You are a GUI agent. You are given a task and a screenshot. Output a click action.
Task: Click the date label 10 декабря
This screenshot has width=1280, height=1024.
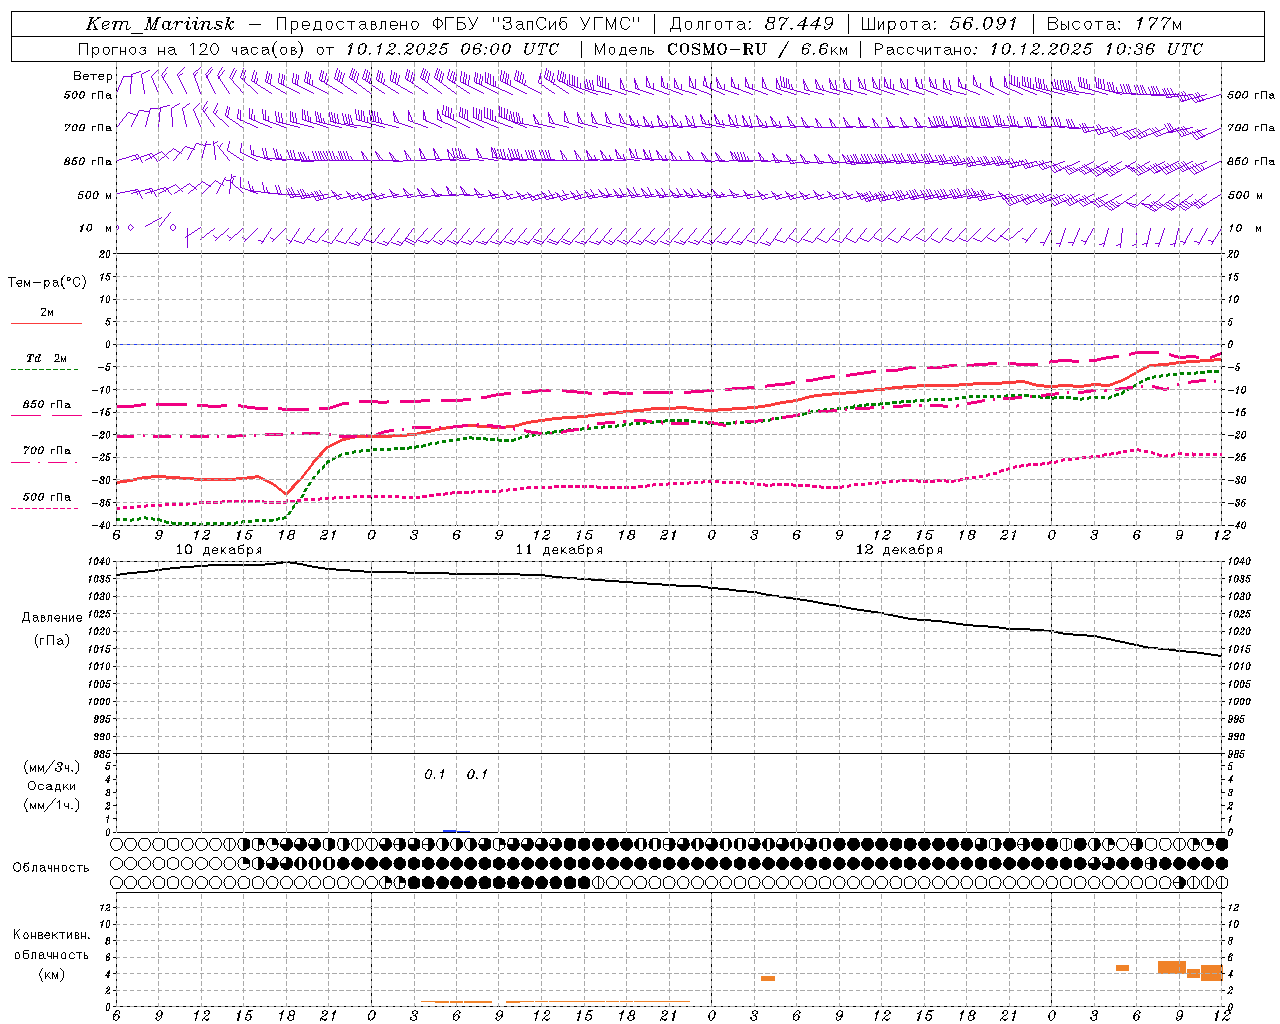point(219,550)
